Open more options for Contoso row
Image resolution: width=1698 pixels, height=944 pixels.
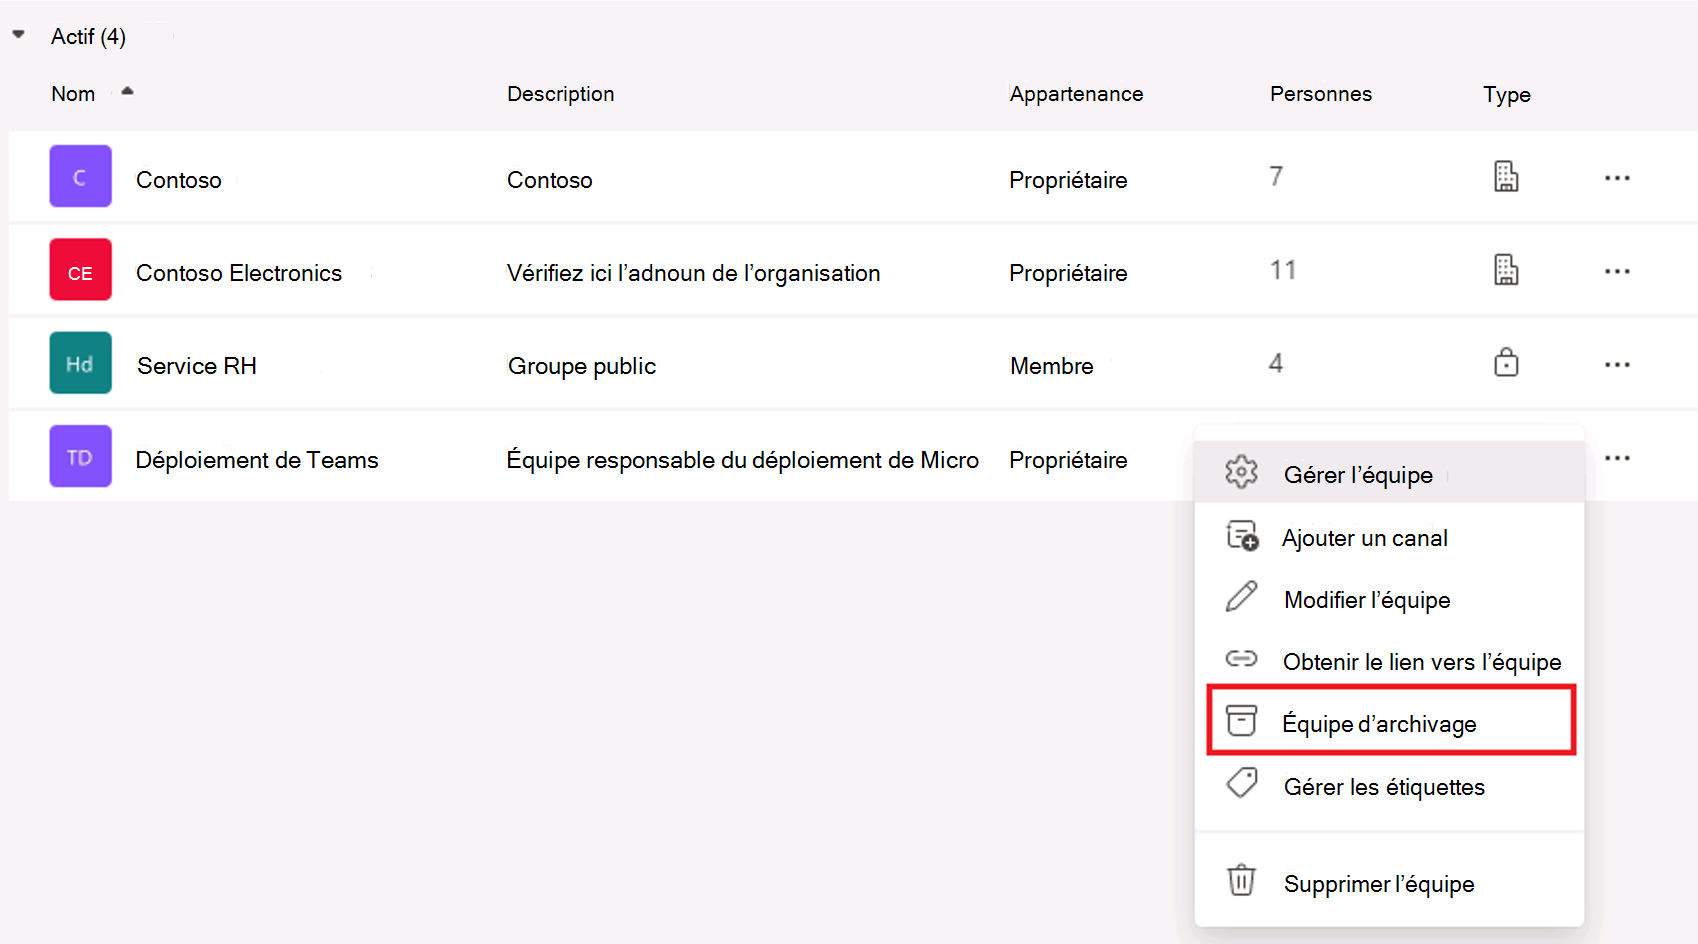point(1617,178)
